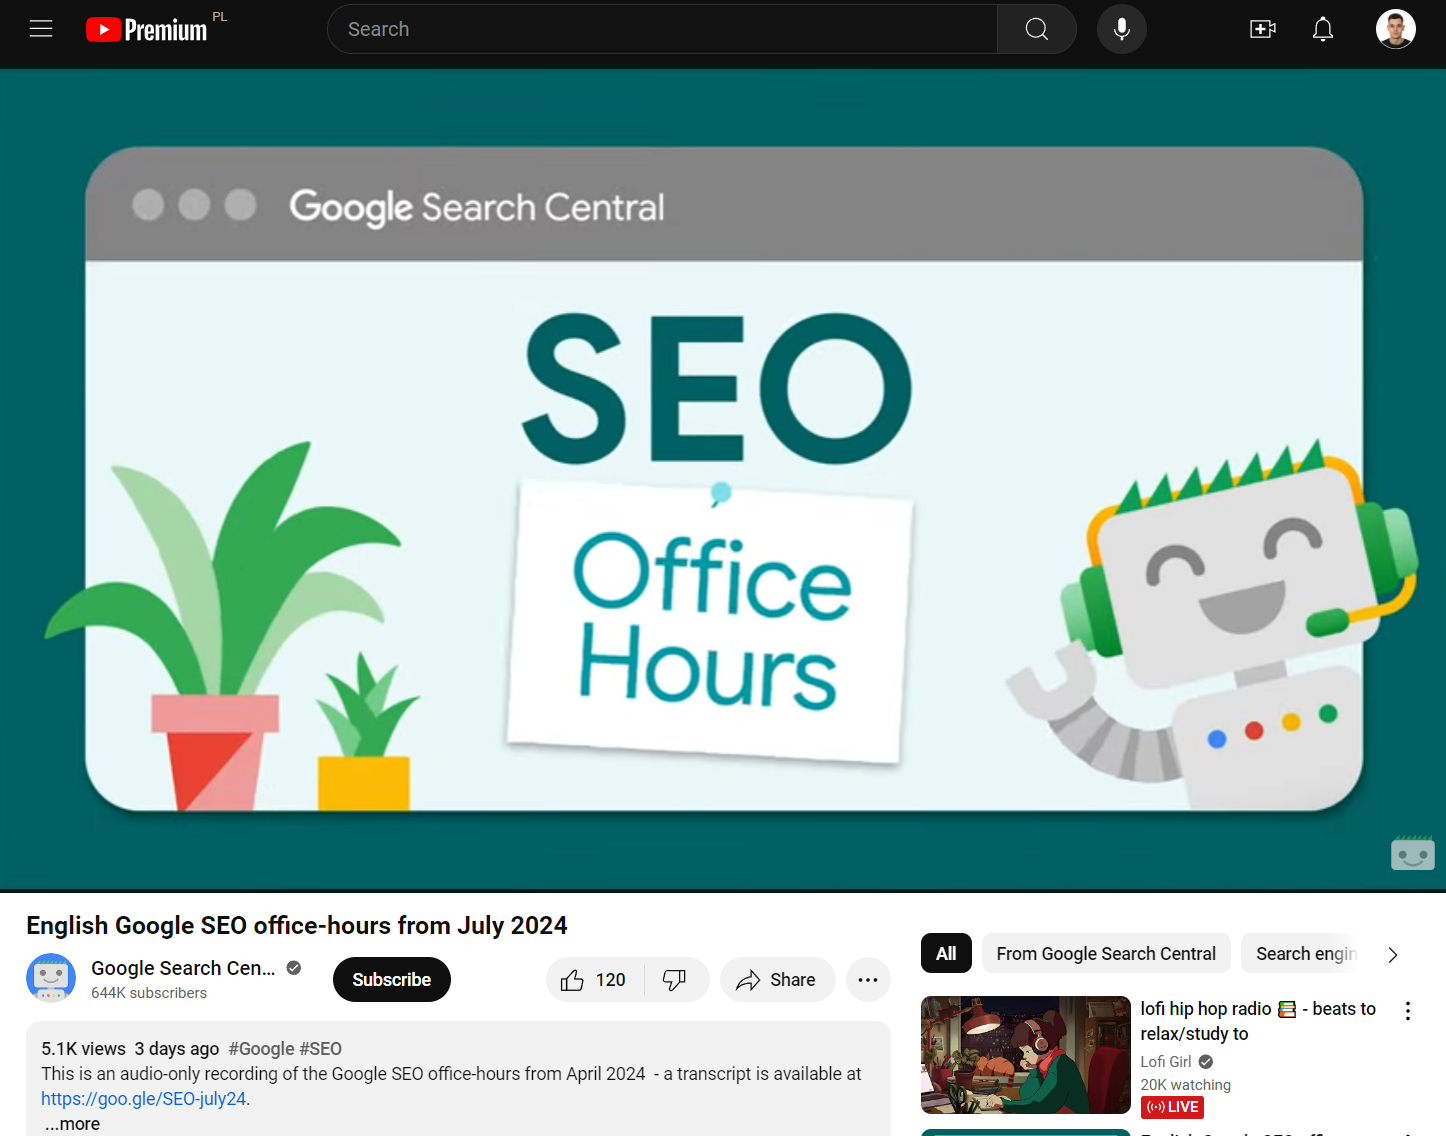Click the LIVE badge

click(x=1172, y=1107)
